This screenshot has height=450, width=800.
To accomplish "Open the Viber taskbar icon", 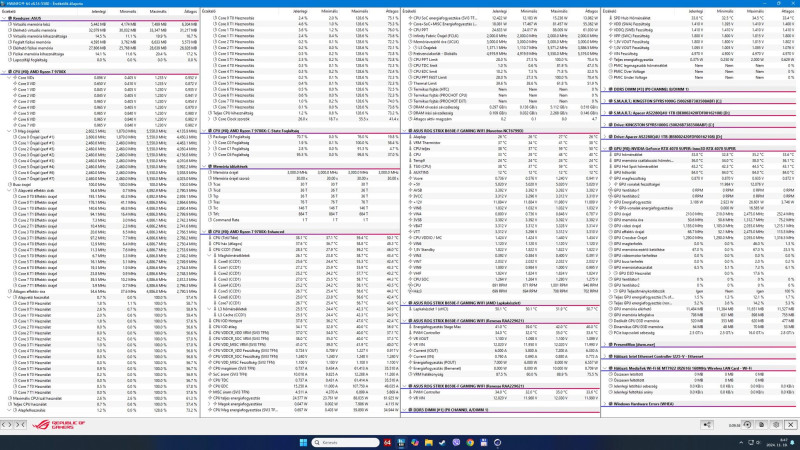I will coord(456,442).
